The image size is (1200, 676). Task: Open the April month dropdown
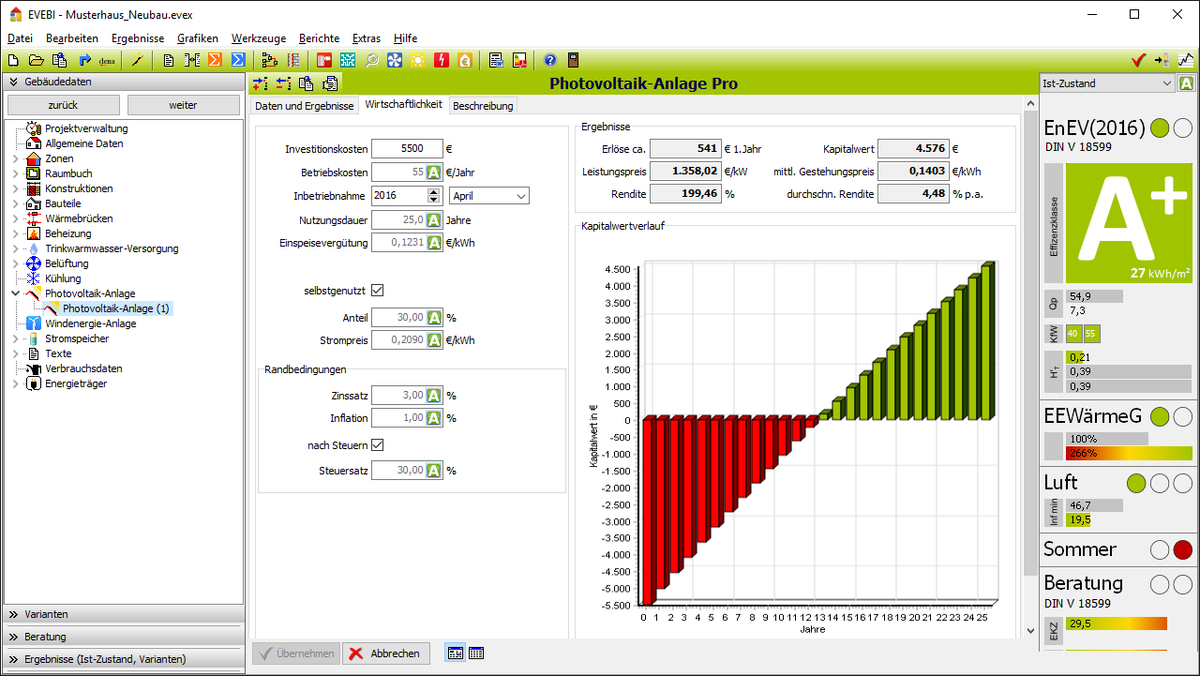click(489, 196)
